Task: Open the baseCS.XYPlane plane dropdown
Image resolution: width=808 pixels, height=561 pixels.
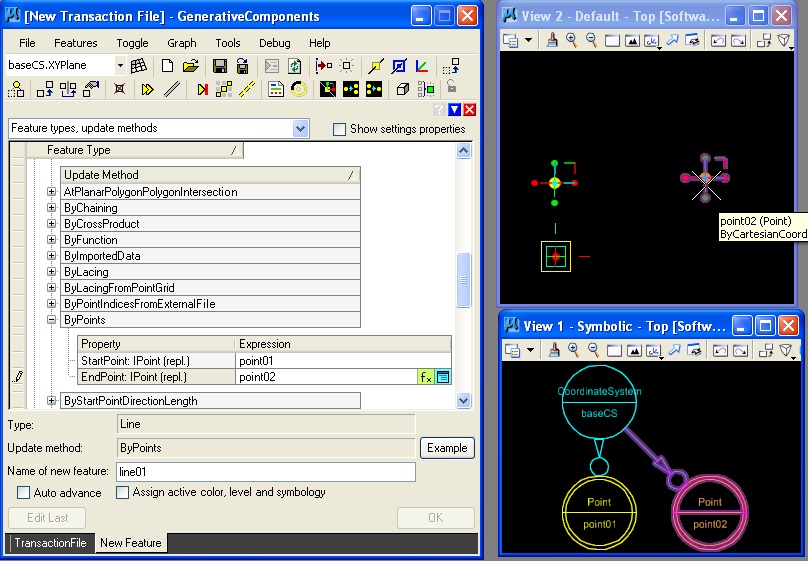Action: click(120, 65)
